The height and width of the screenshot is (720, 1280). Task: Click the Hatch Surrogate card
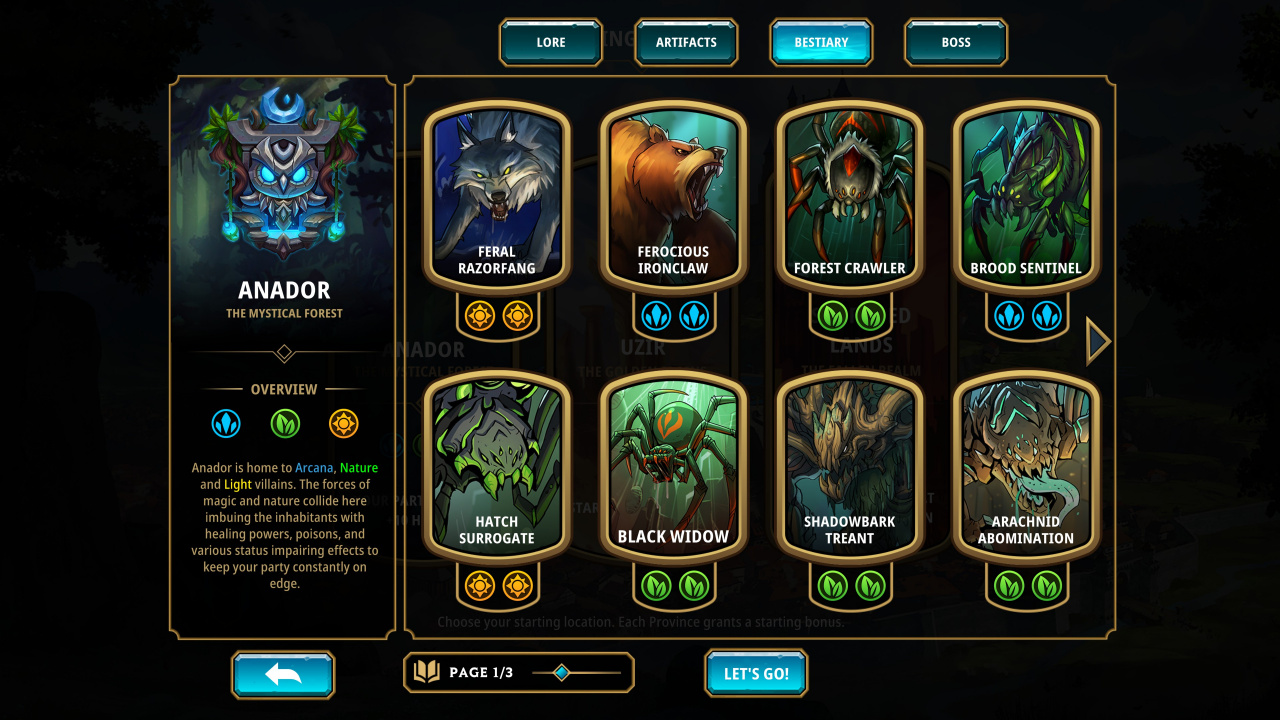click(x=497, y=466)
